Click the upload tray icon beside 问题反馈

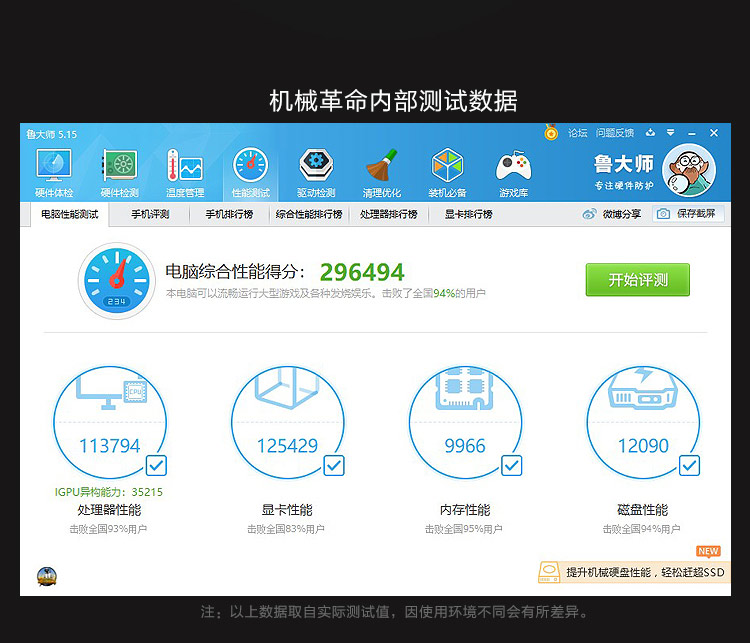click(x=650, y=133)
